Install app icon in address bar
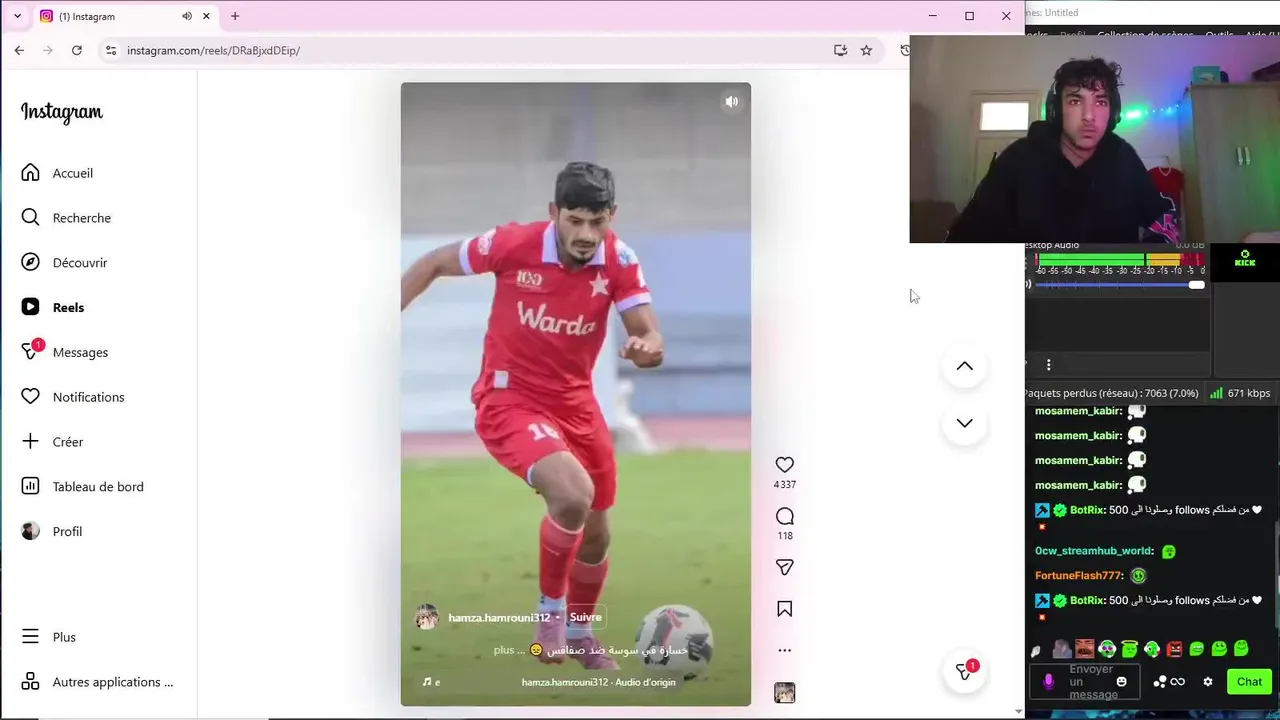1280x720 pixels. (840, 50)
